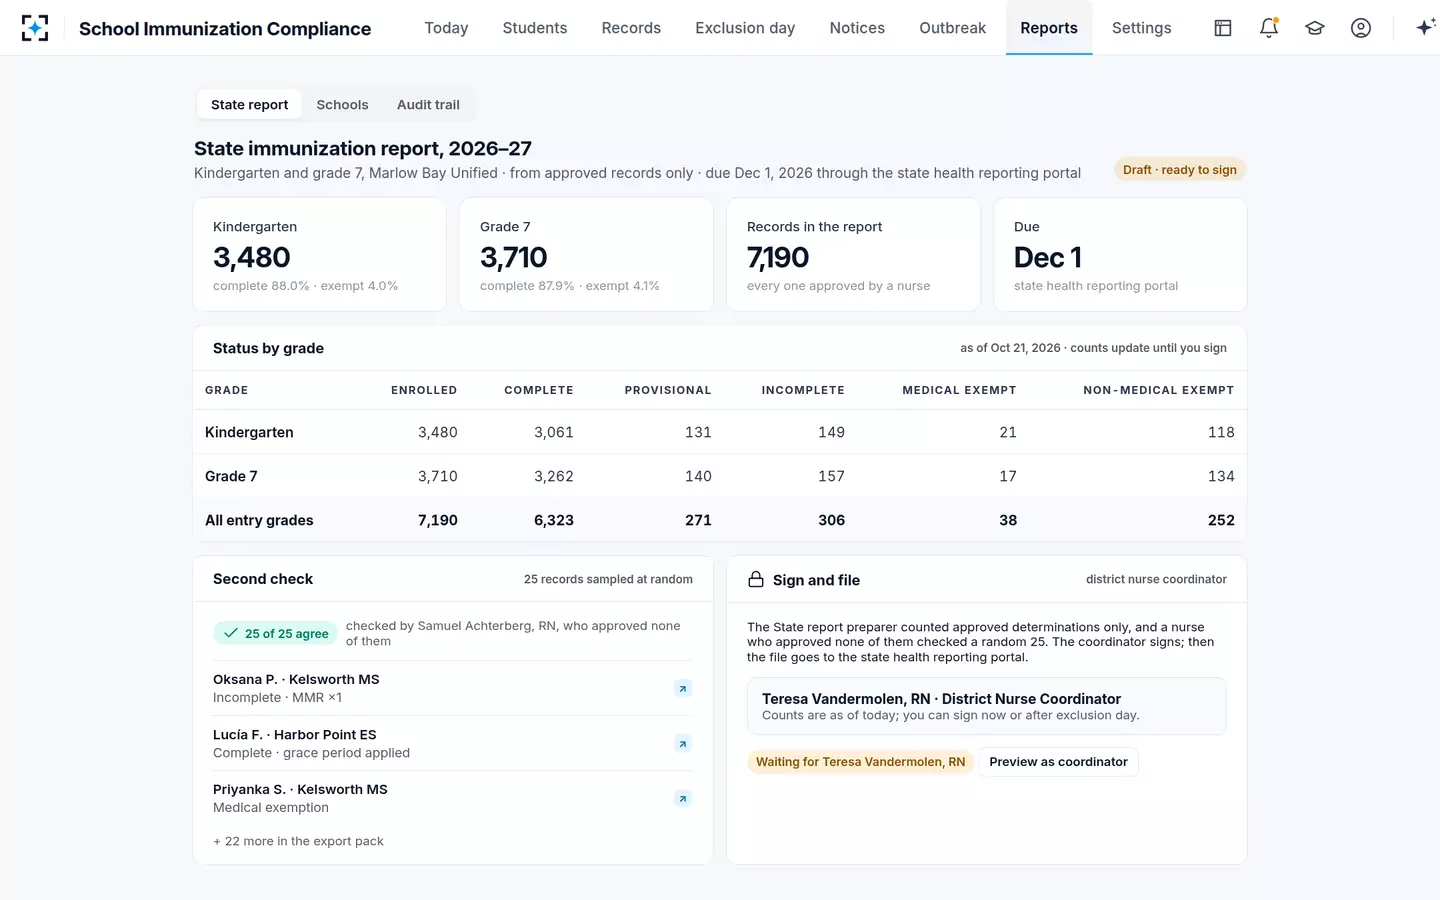Open Oksana P. record arrow icon
This screenshot has height=900, width=1440.
click(x=683, y=688)
